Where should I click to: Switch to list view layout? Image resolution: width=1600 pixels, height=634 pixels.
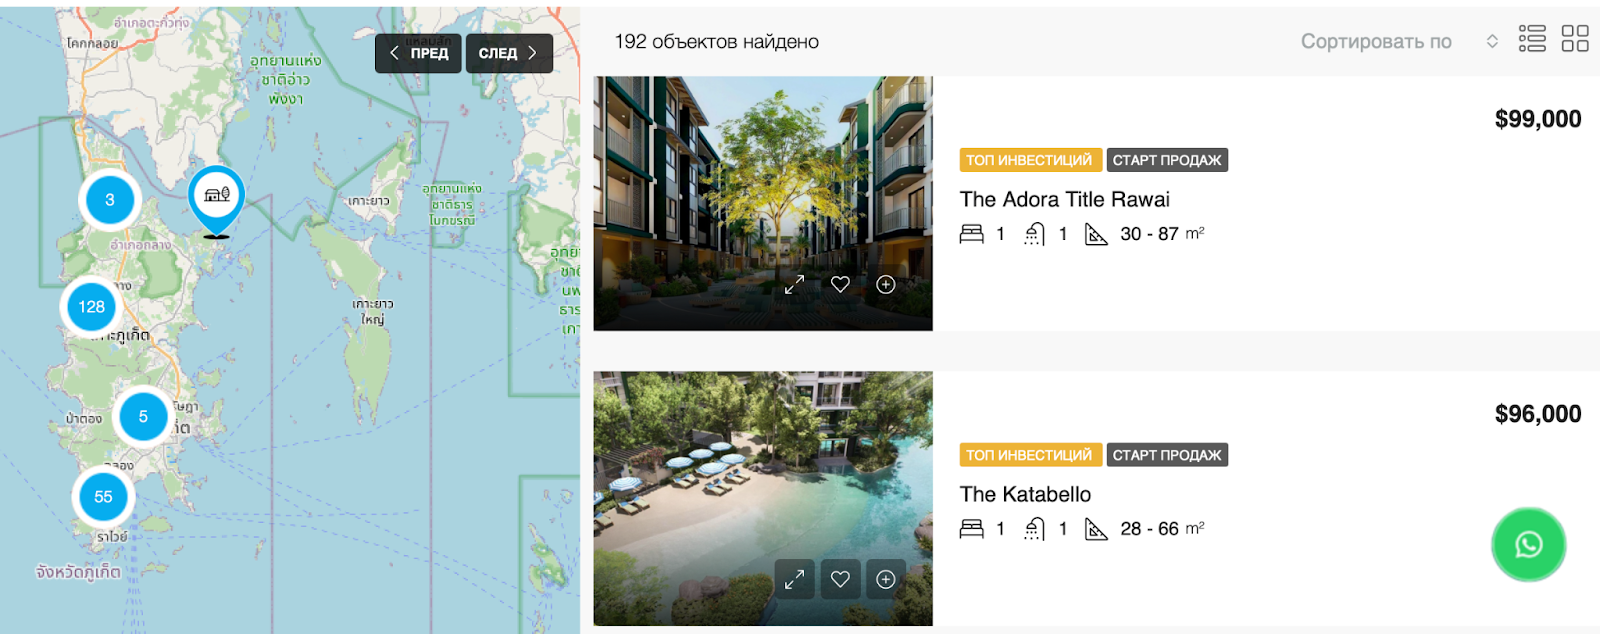click(x=1532, y=39)
